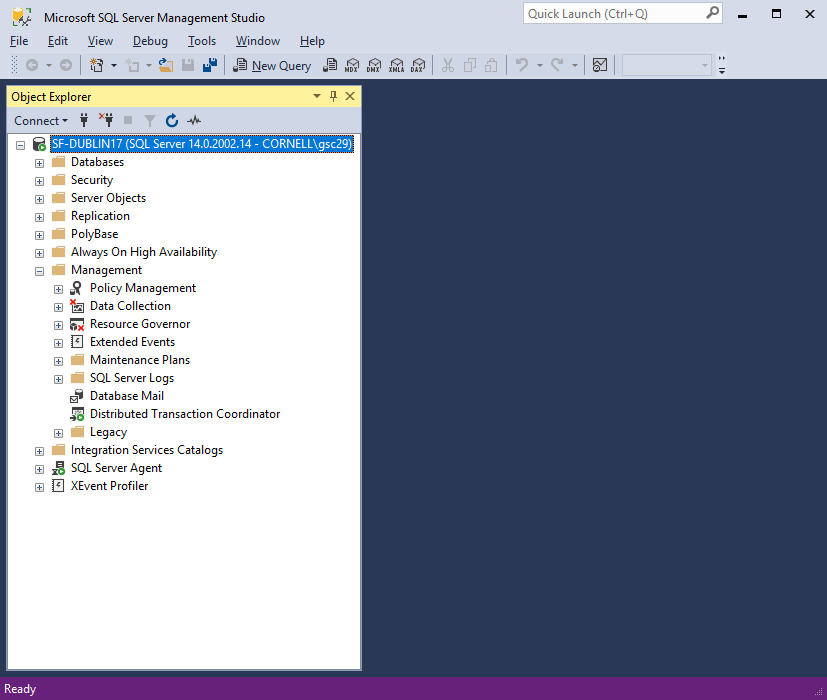The image size is (827, 700).
Task: Click the DAX query icon
Action: (418, 65)
